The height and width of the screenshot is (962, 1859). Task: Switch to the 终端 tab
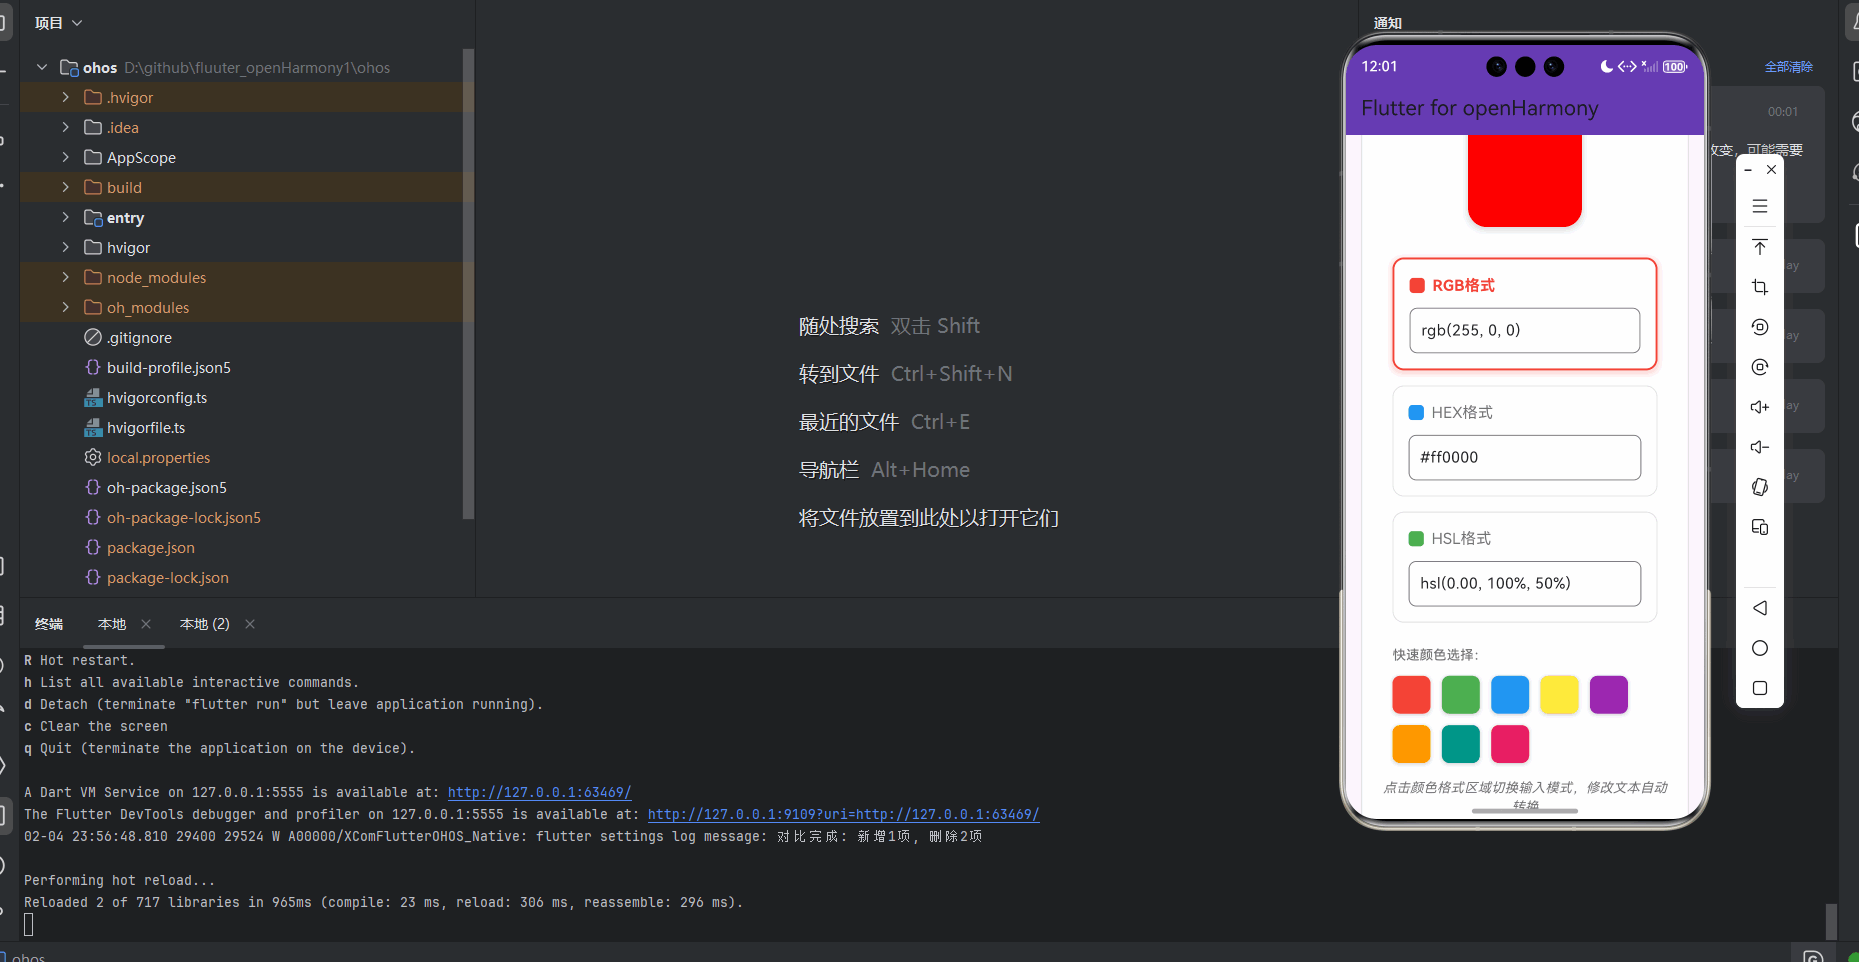(x=49, y=623)
